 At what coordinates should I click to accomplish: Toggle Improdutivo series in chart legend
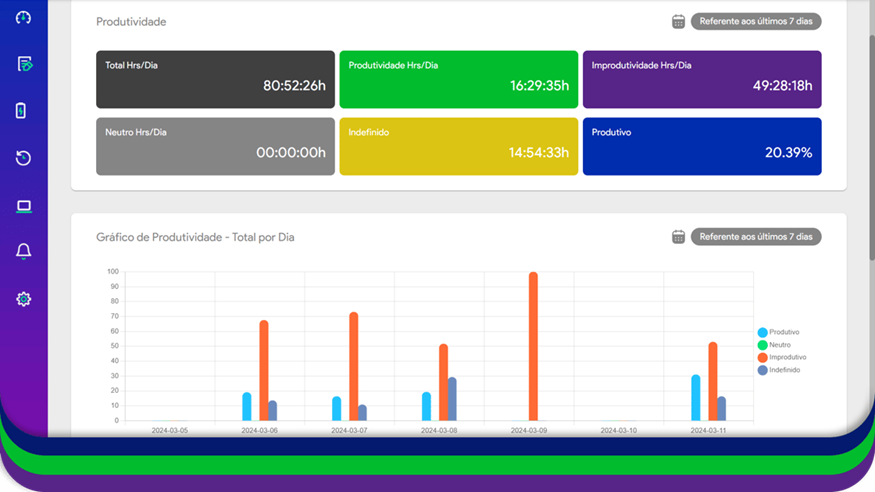(787, 357)
